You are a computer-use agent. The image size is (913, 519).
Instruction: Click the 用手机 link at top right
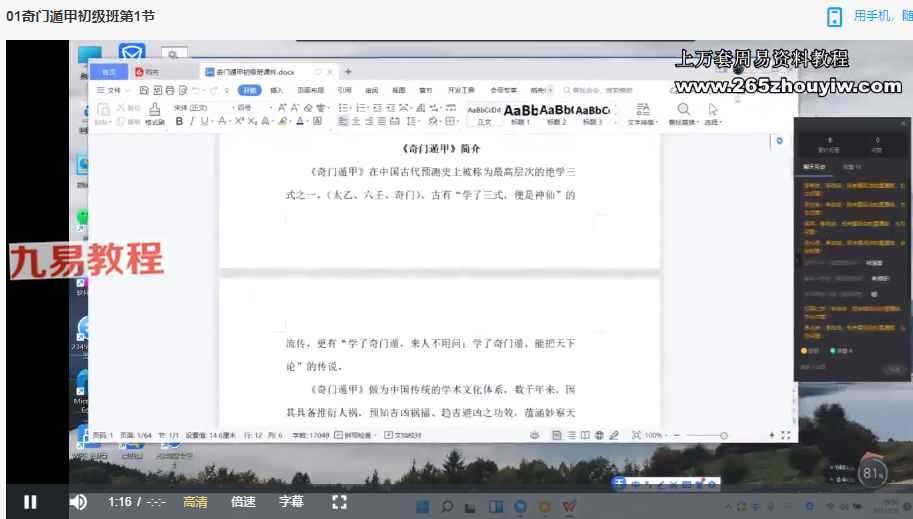click(x=880, y=16)
